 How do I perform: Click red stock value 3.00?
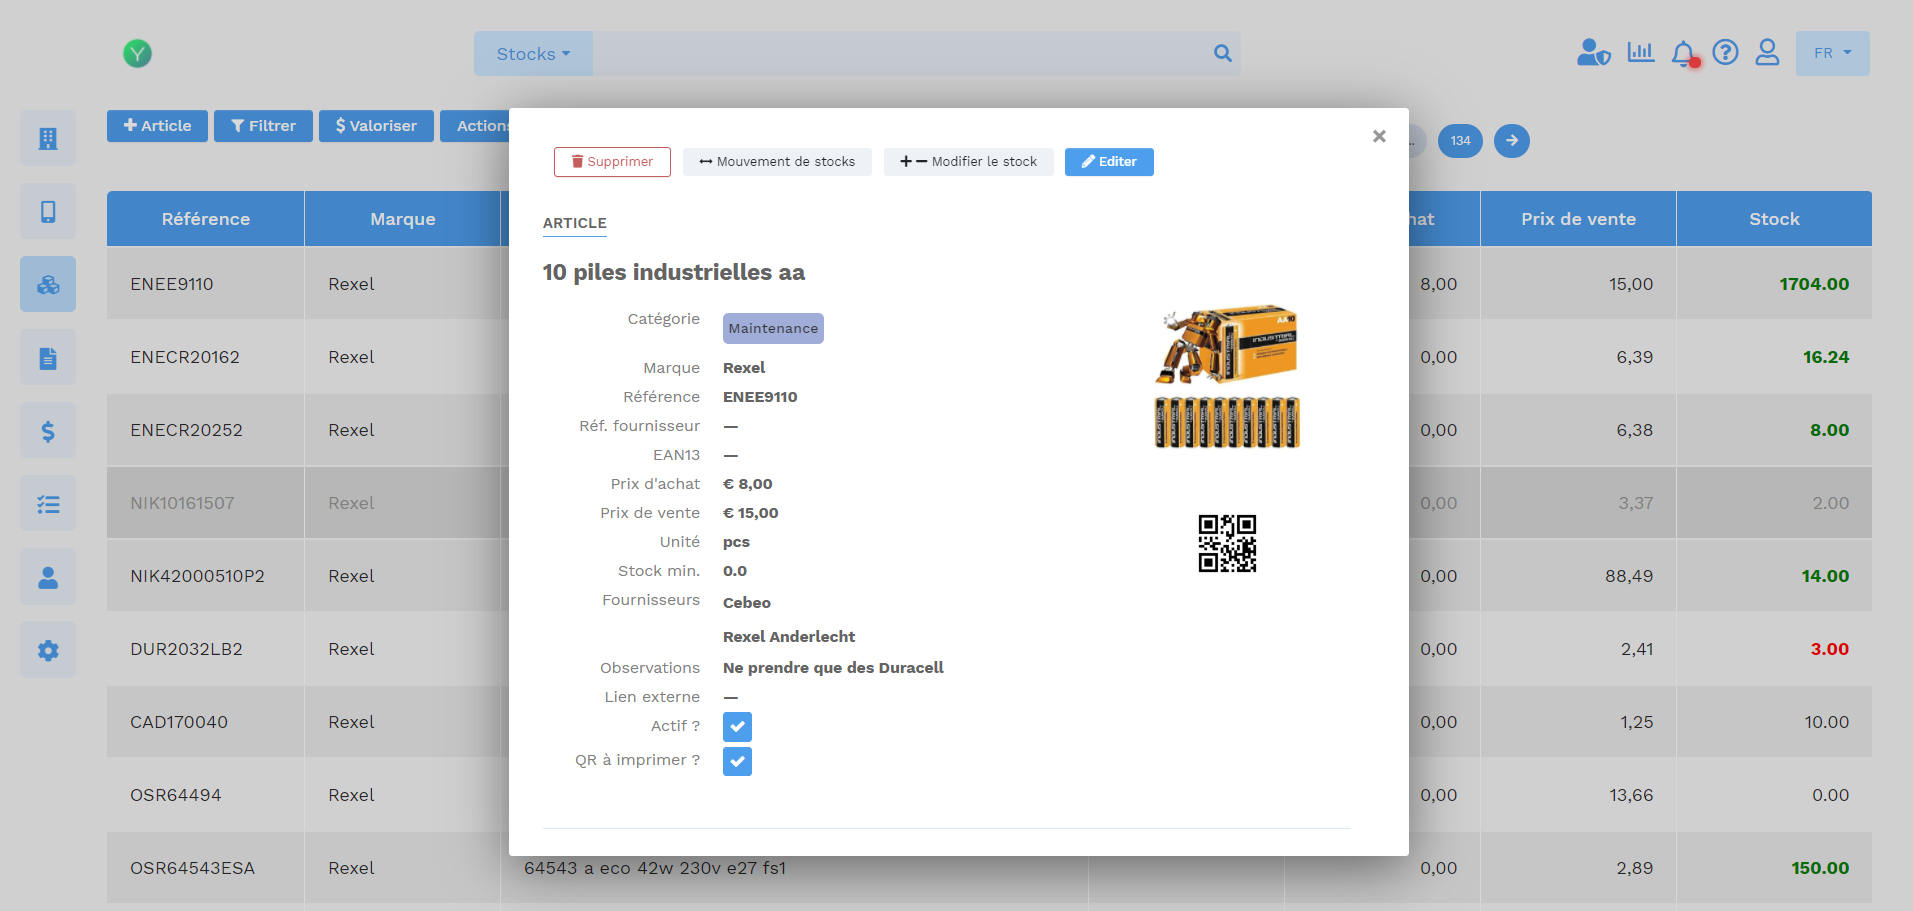point(1830,649)
